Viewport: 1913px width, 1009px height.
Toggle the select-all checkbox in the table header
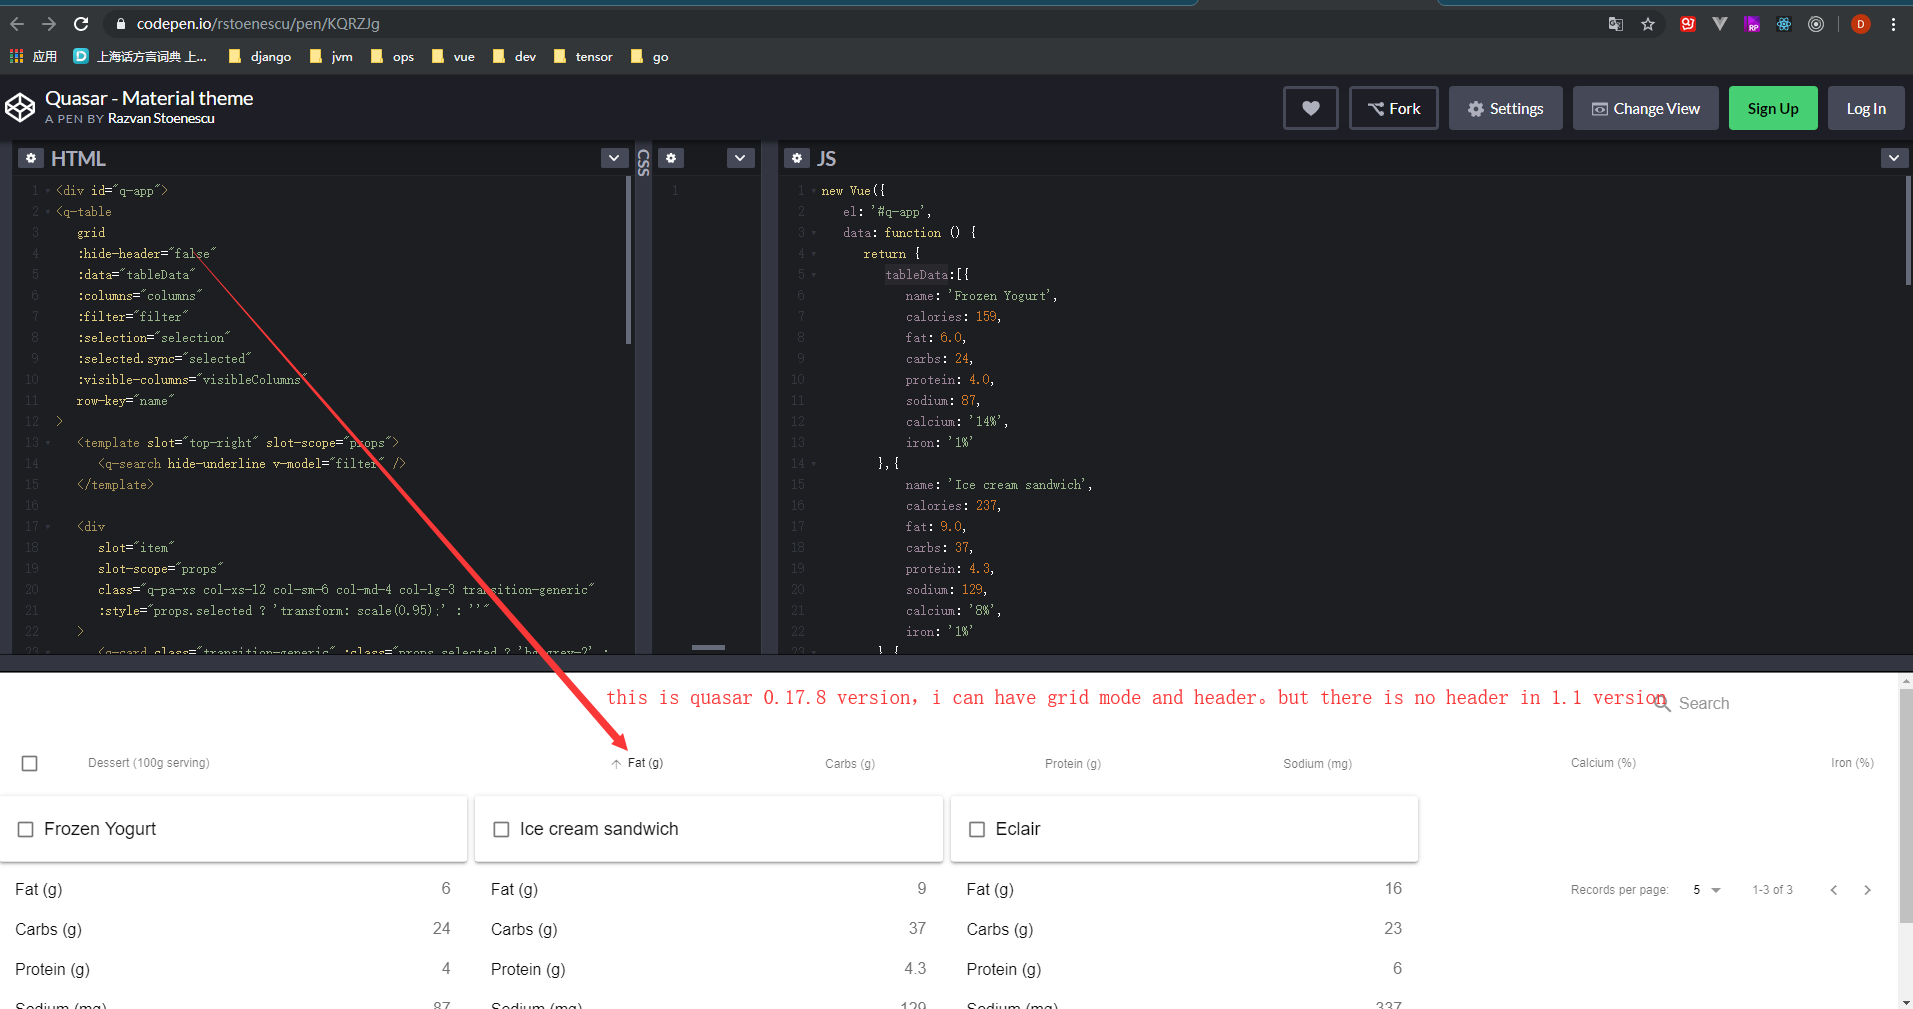coord(29,762)
